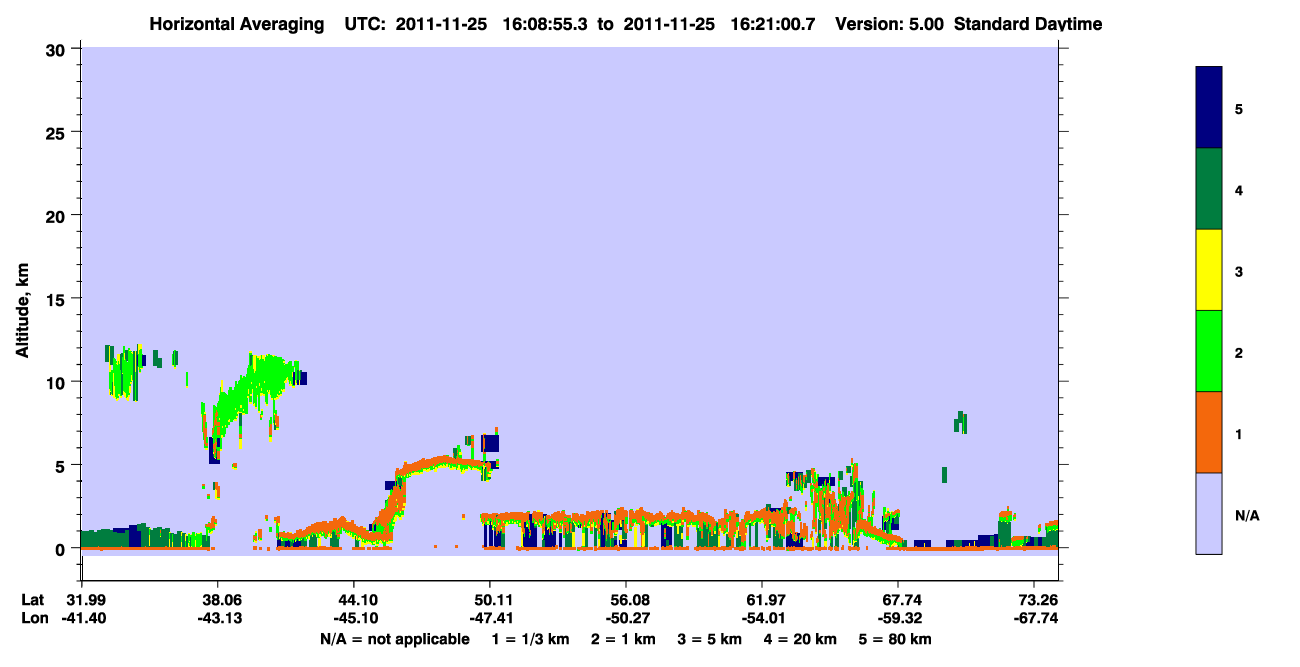
Task: Click the '4 = 20 km' legend note
Action: point(798,639)
